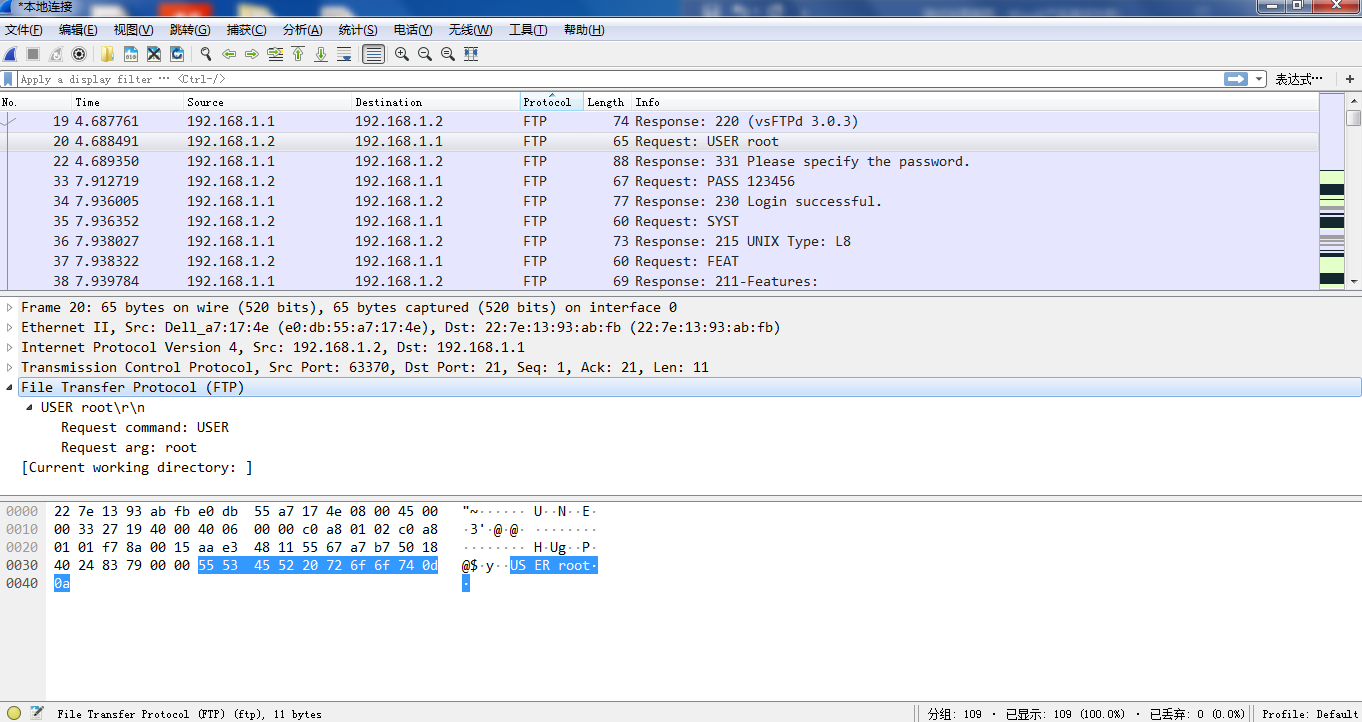Image resolution: width=1362 pixels, height=722 pixels.
Task: Reset text to normal size
Action: tap(448, 54)
